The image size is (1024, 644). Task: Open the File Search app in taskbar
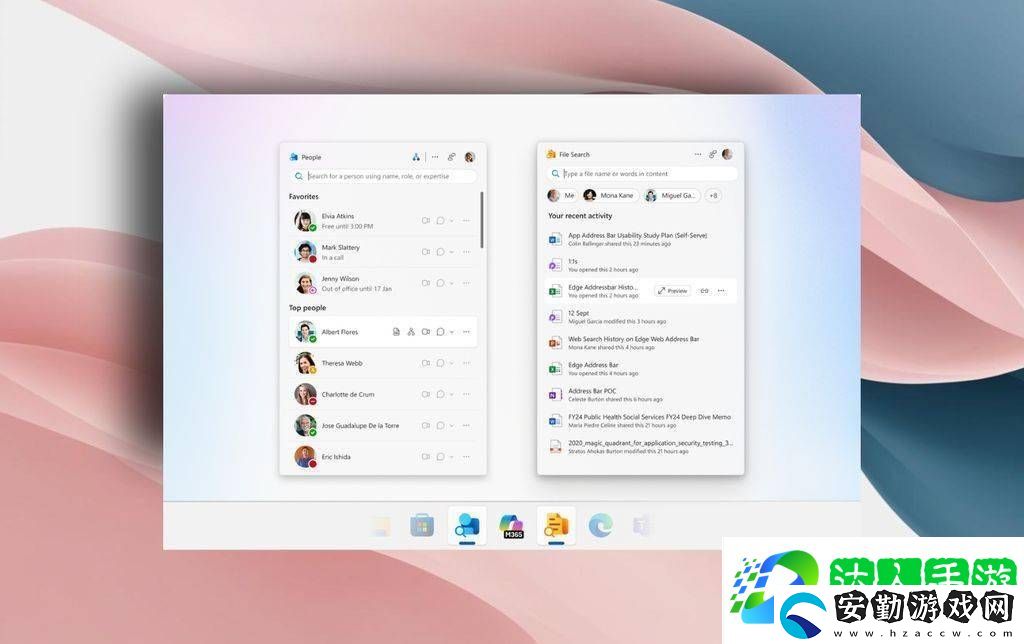tap(556, 526)
